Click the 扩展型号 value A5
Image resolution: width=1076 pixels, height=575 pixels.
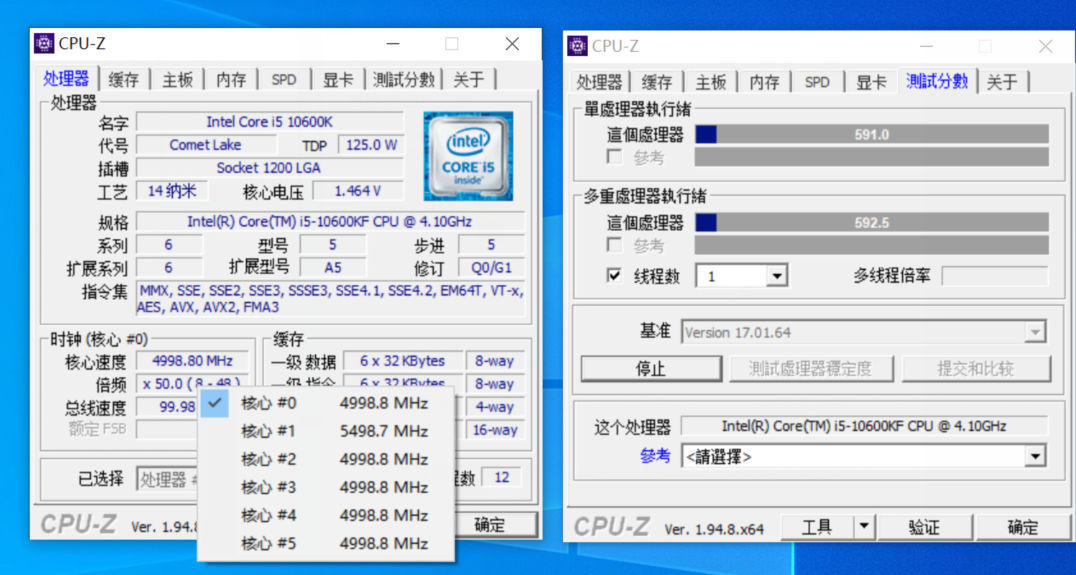333,268
